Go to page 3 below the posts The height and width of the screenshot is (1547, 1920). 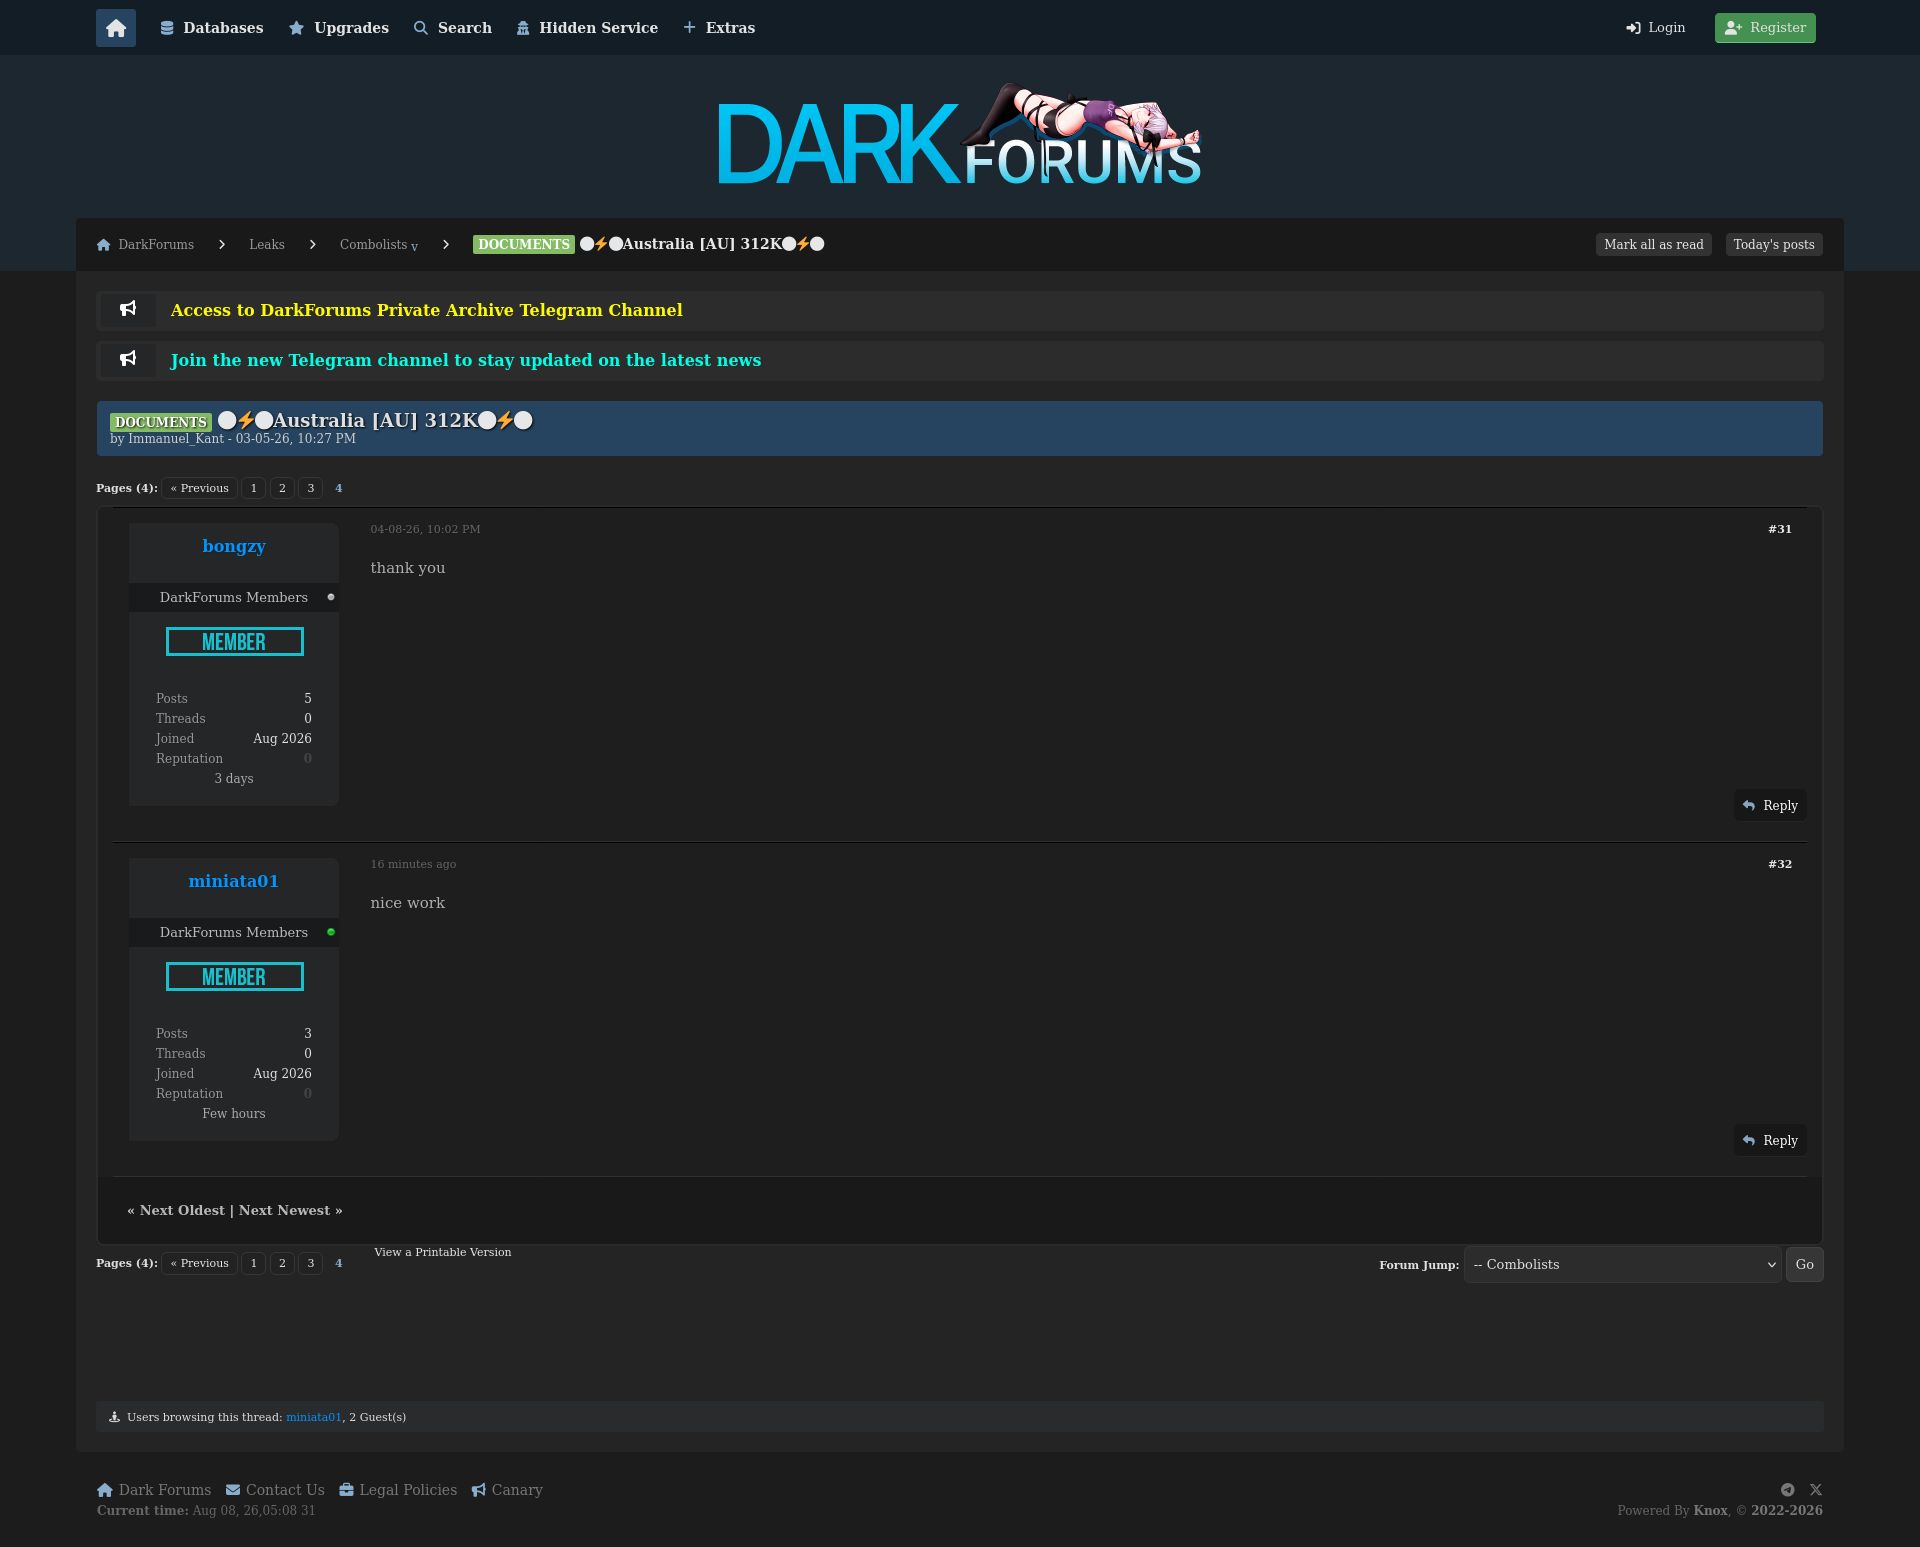pyautogui.click(x=311, y=1263)
